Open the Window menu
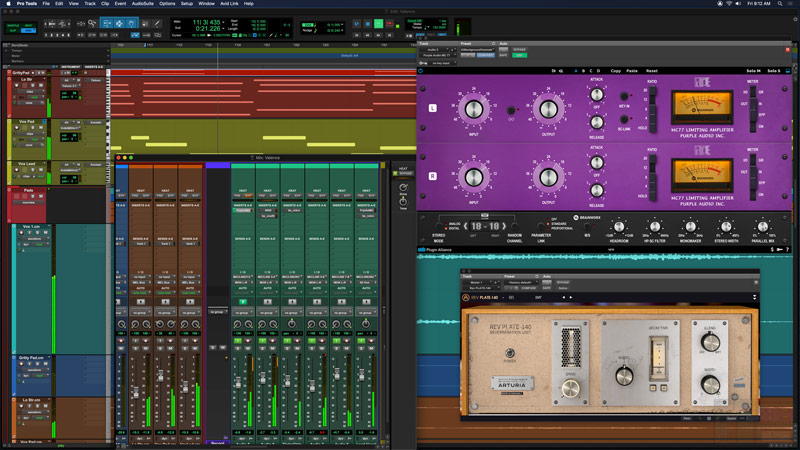This screenshot has width=800, height=450. (206, 4)
